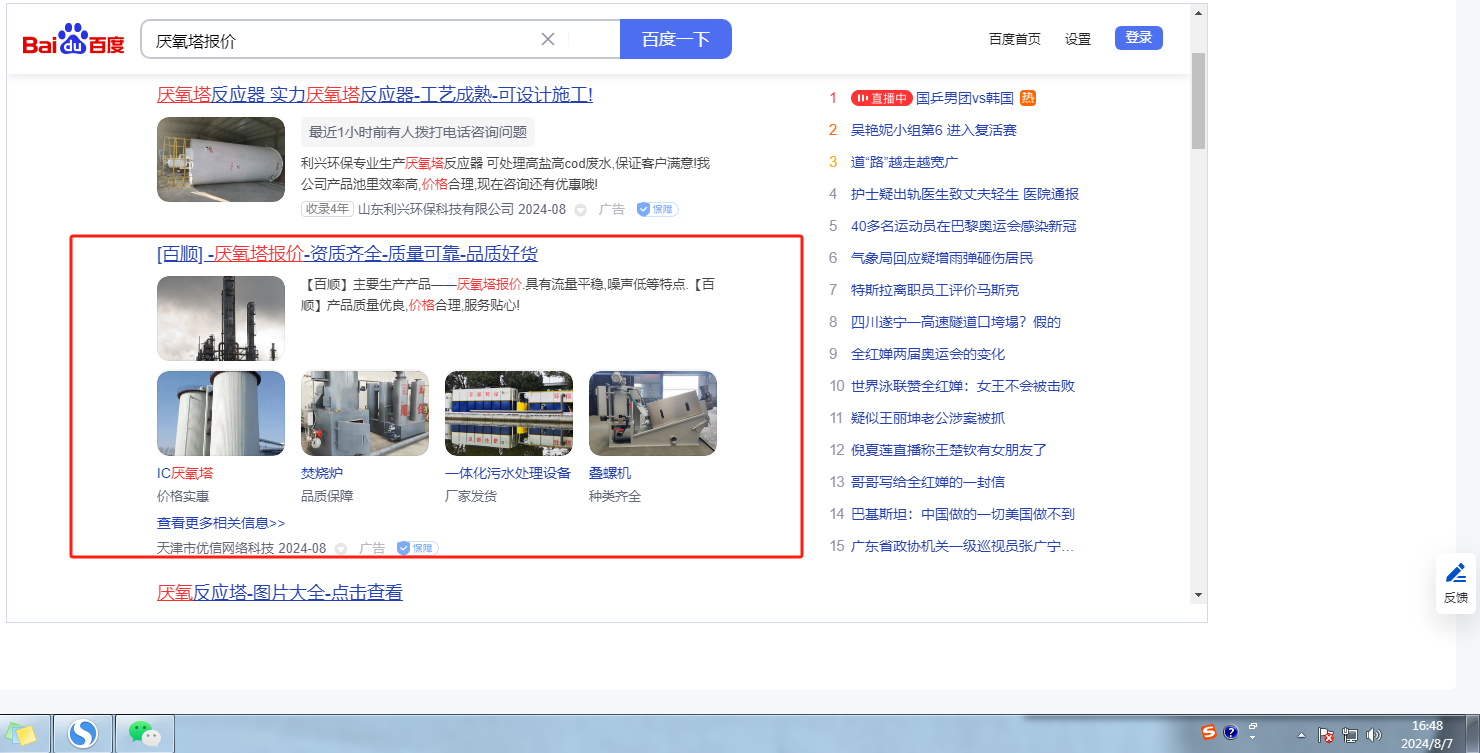Screen dimensions: 1480x753
Task: Click the white tank thumbnail of 利兴环保 ad
Action: click(221, 160)
